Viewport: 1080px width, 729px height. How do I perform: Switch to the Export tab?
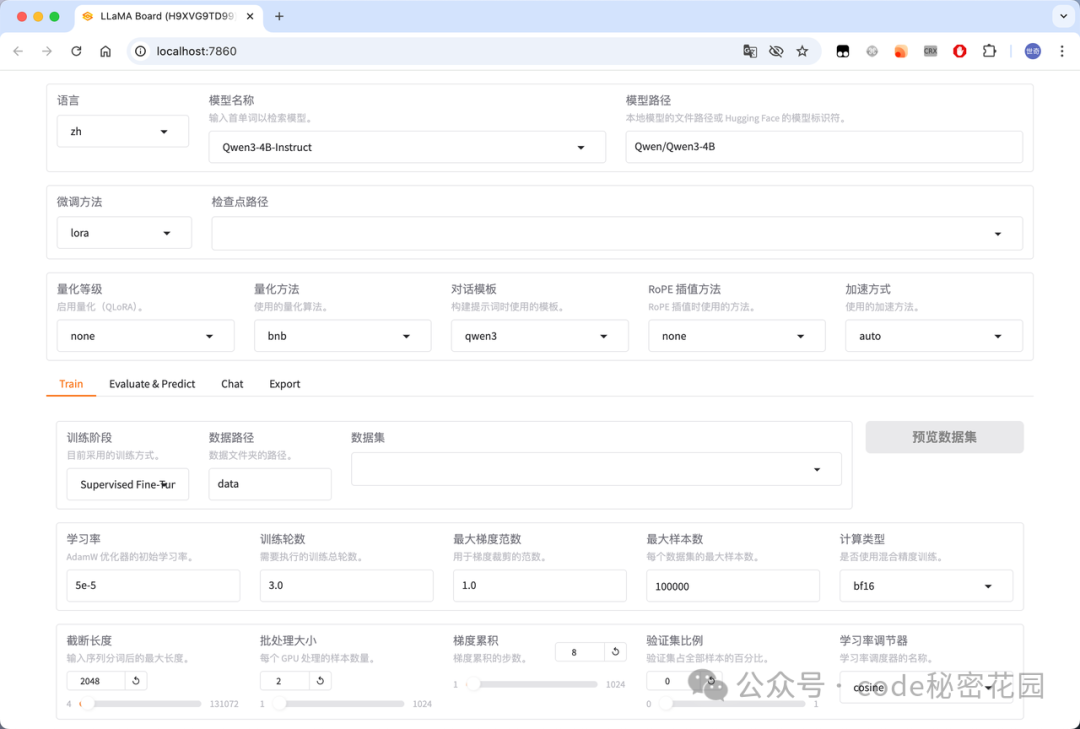pyautogui.click(x=284, y=384)
